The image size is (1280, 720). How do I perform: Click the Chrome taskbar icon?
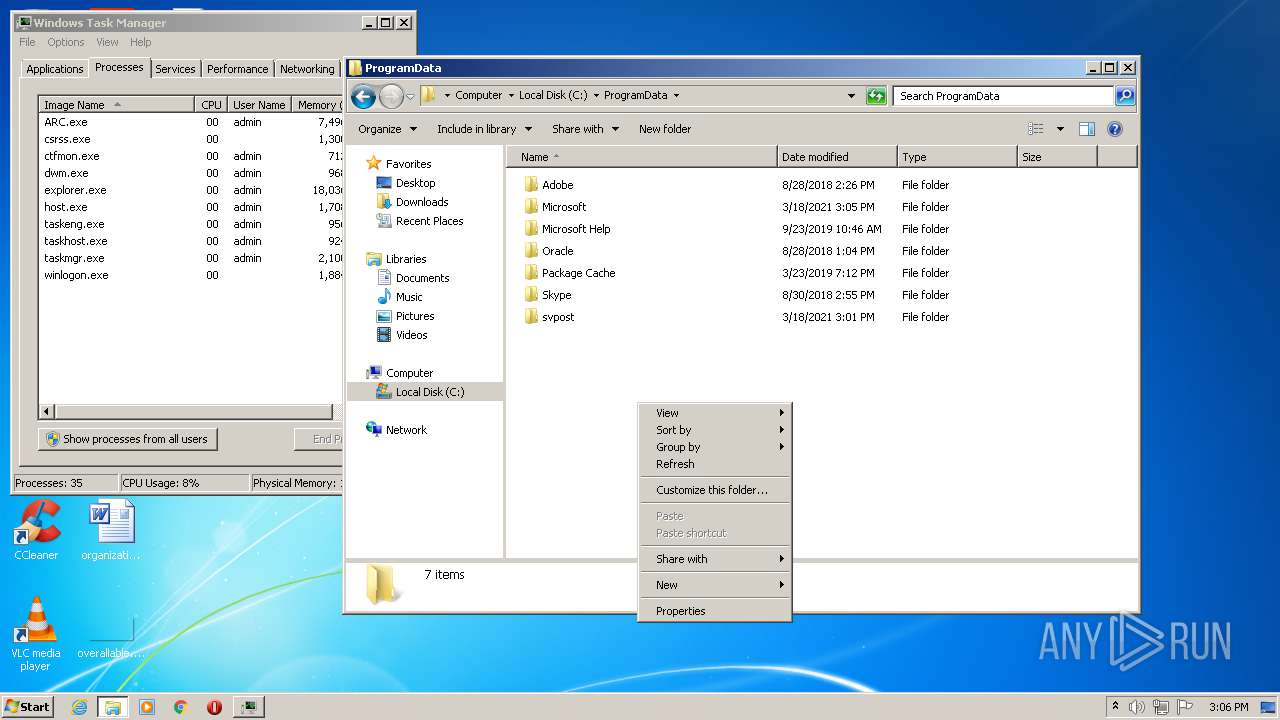coord(181,707)
